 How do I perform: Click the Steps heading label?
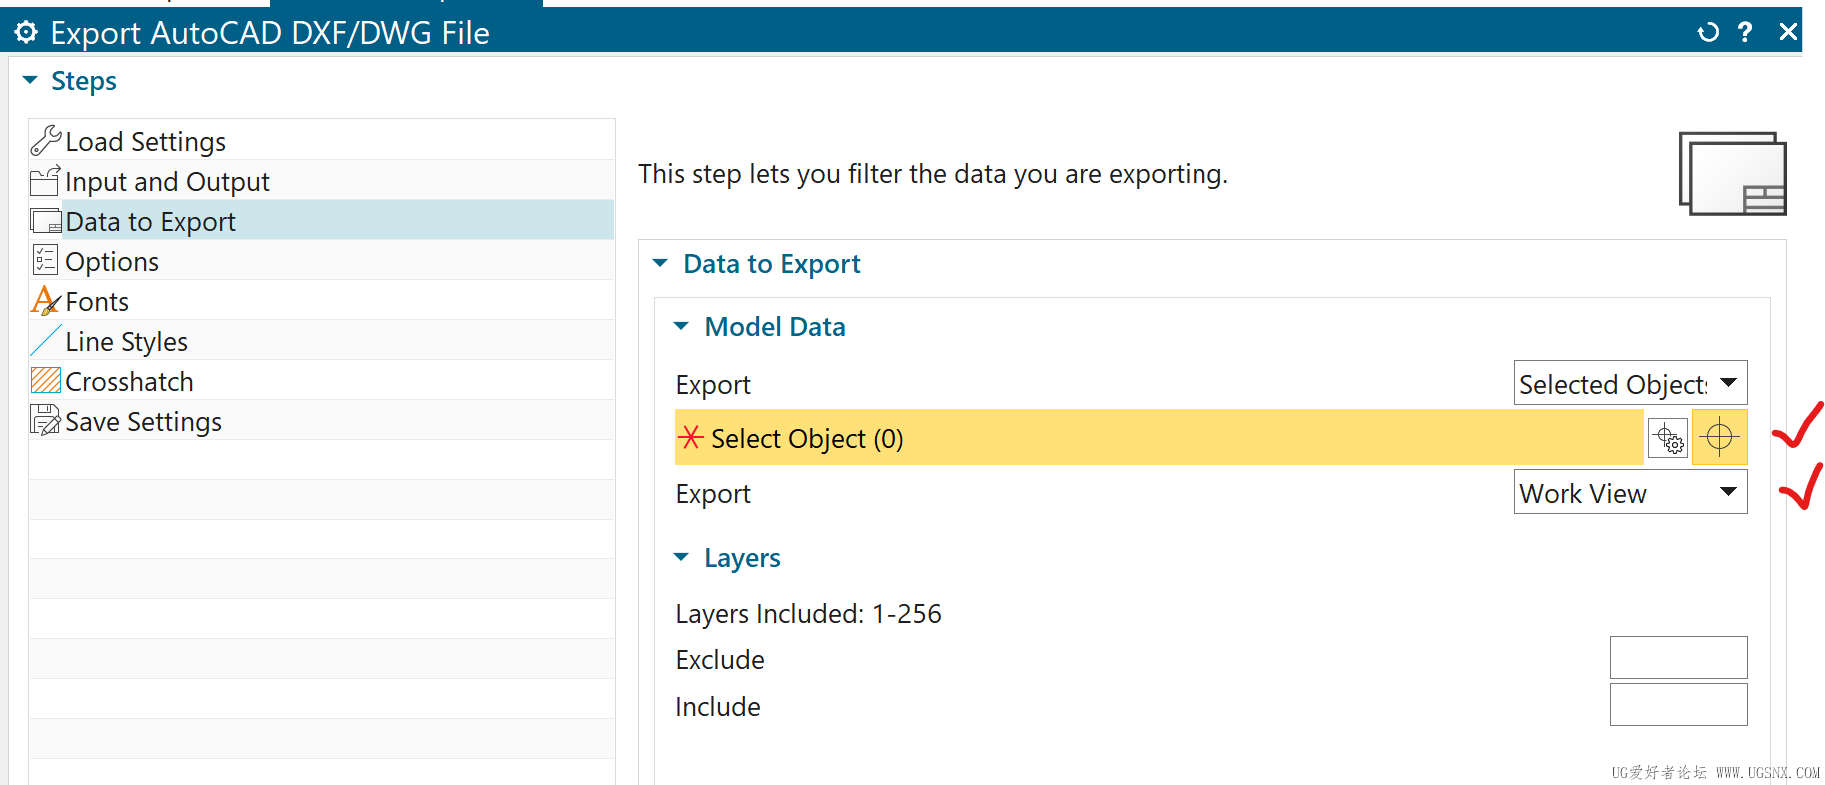pos(84,81)
